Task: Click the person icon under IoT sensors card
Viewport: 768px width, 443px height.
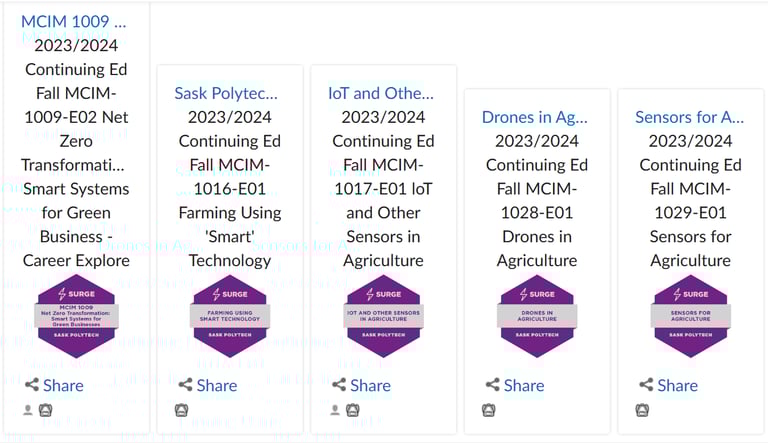Action: 335,410
